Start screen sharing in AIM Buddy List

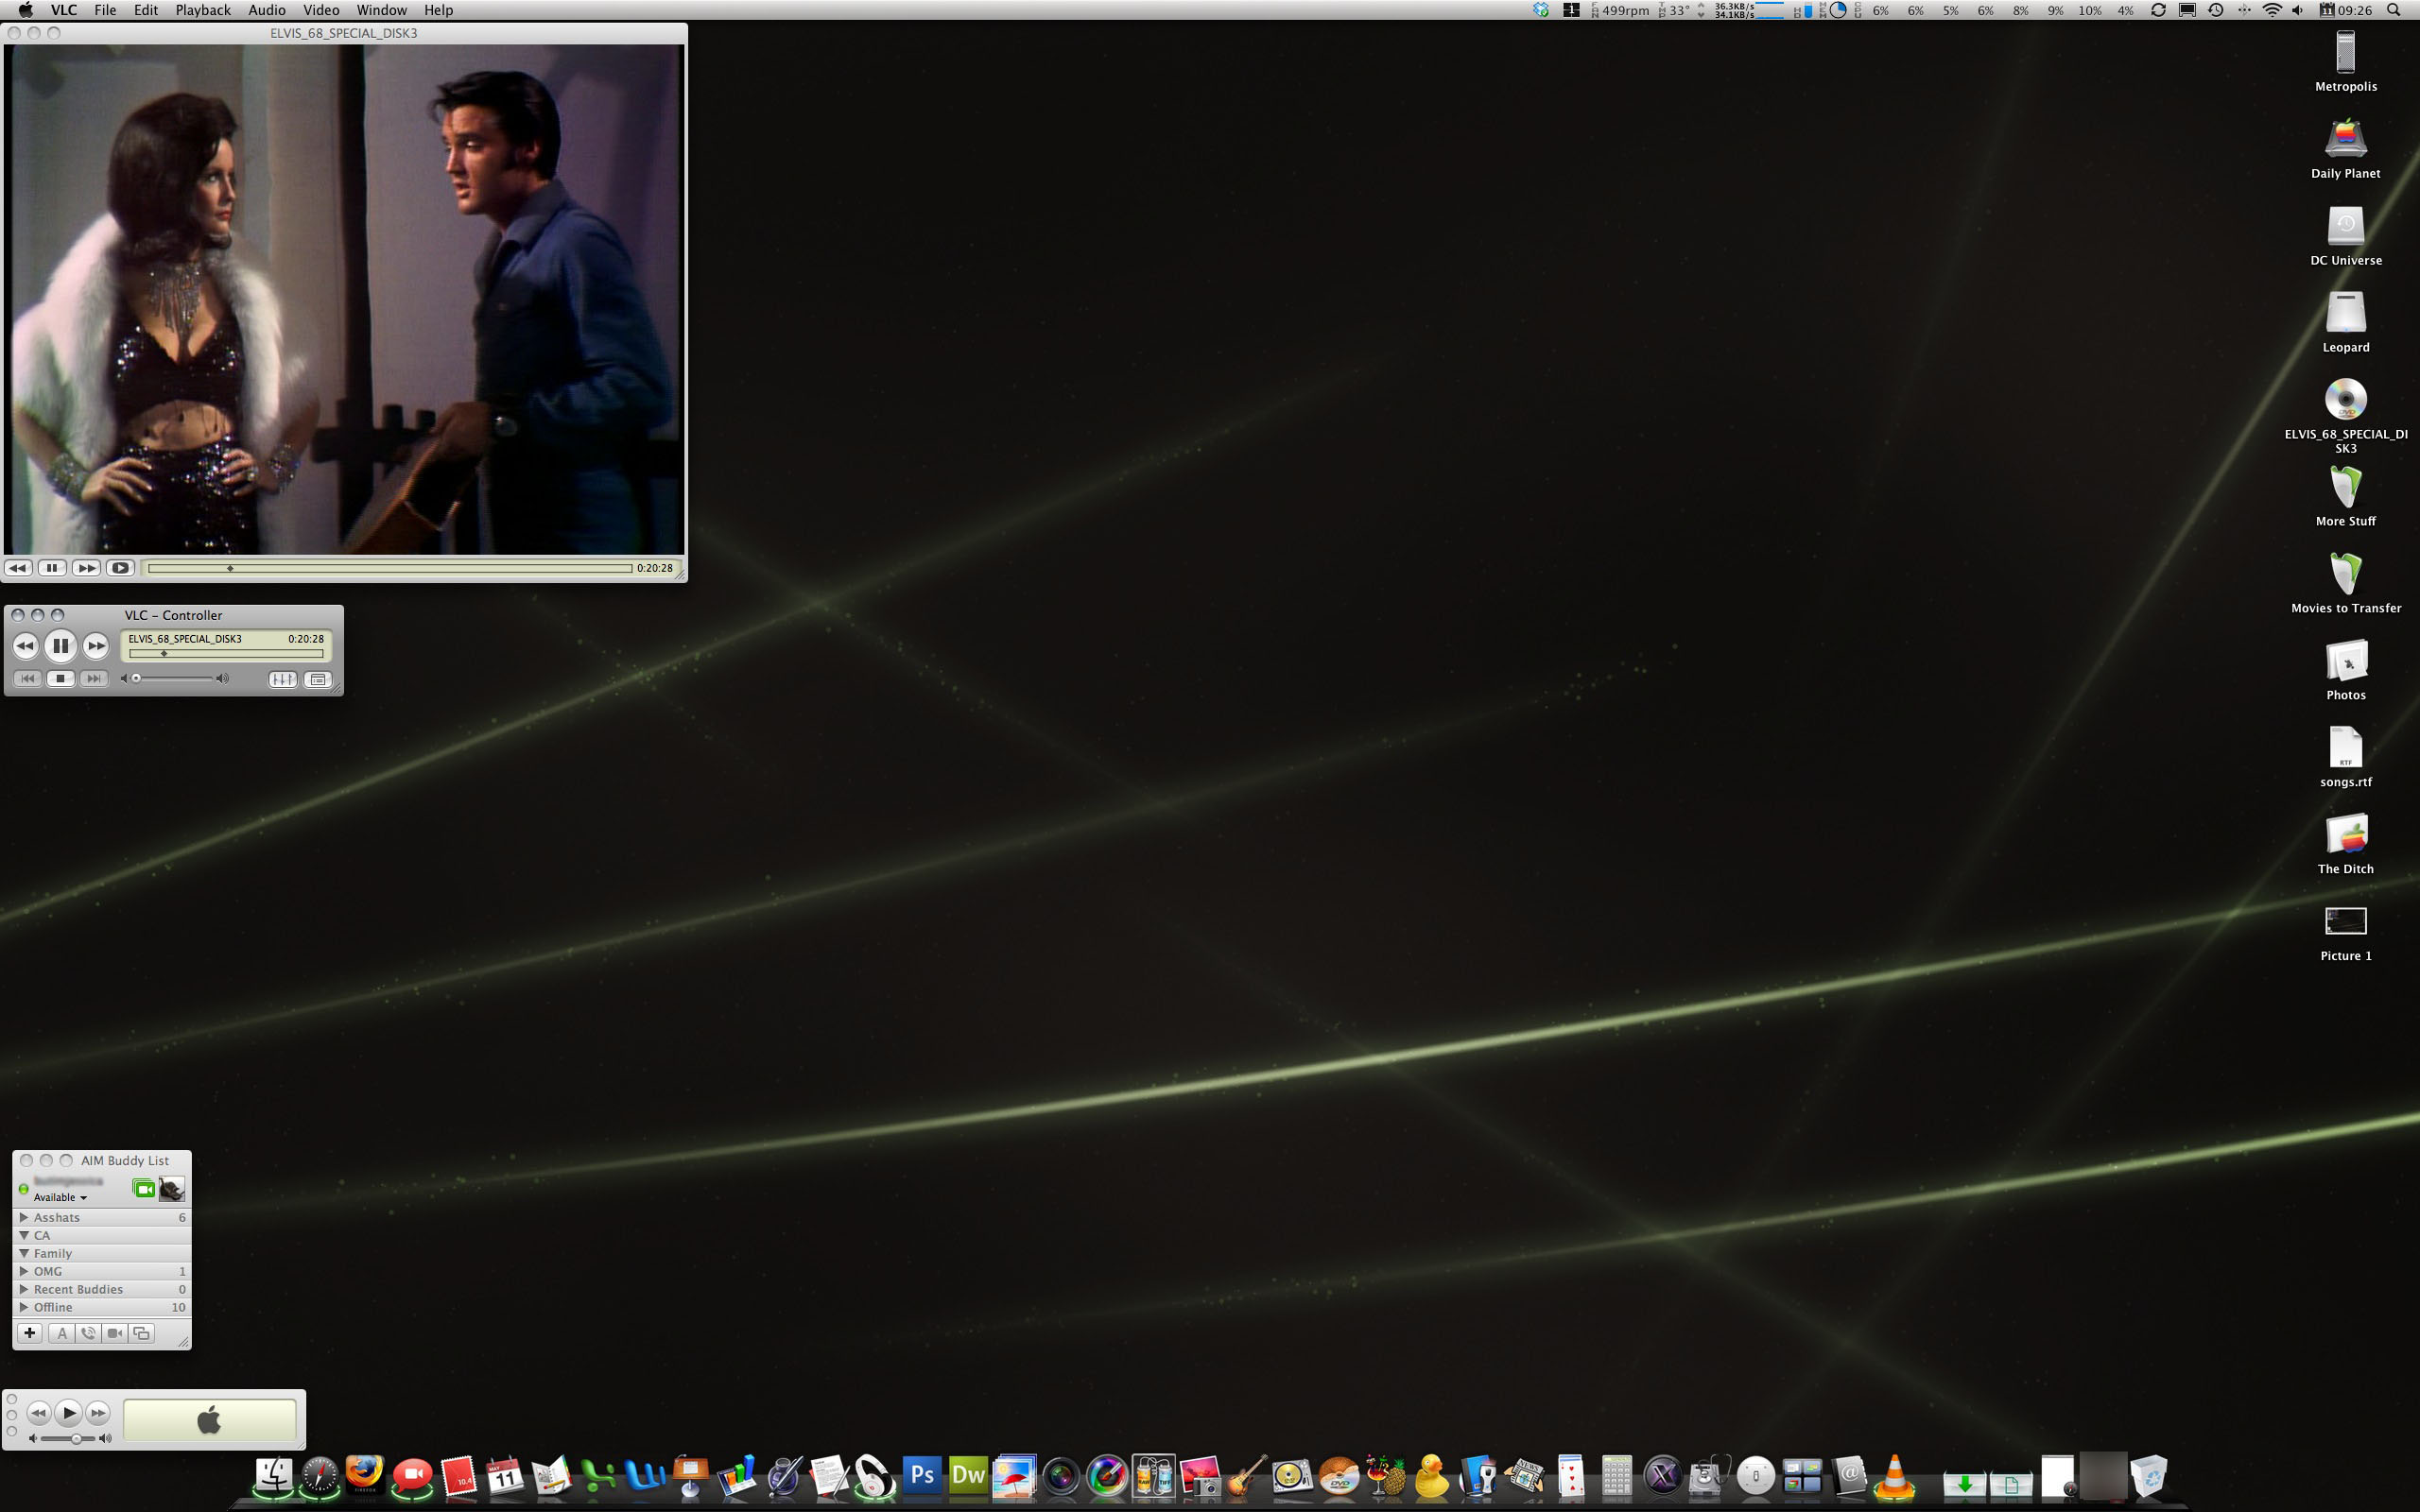[141, 1333]
